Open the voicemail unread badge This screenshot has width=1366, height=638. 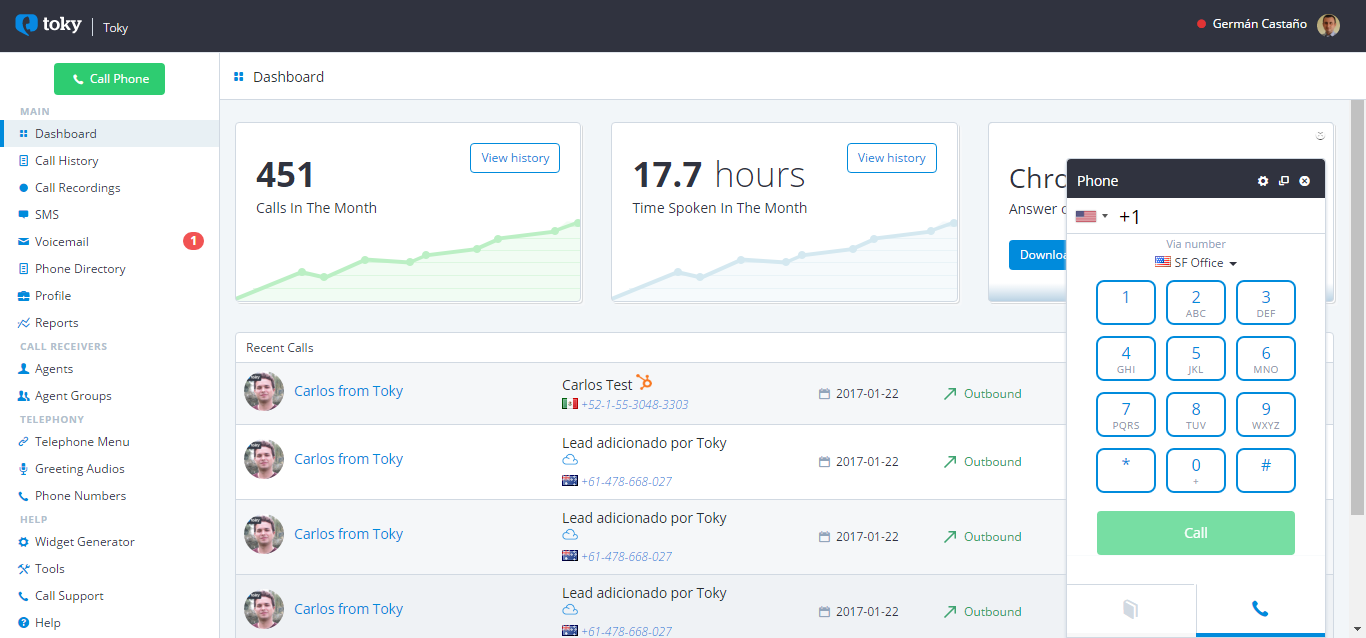193,241
